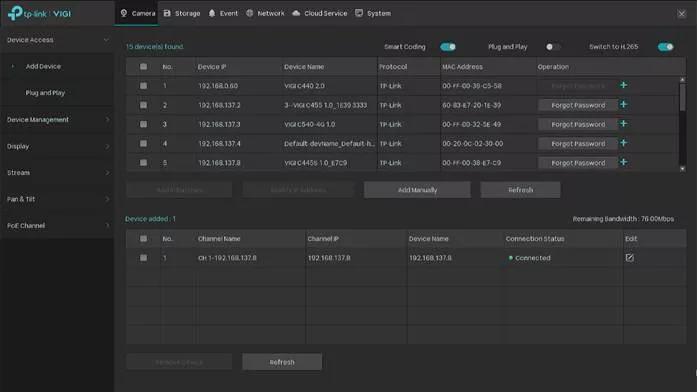The height and width of the screenshot is (392, 697).
Task: Add device 192.168.137.2 with plus icon
Action: 624,104
